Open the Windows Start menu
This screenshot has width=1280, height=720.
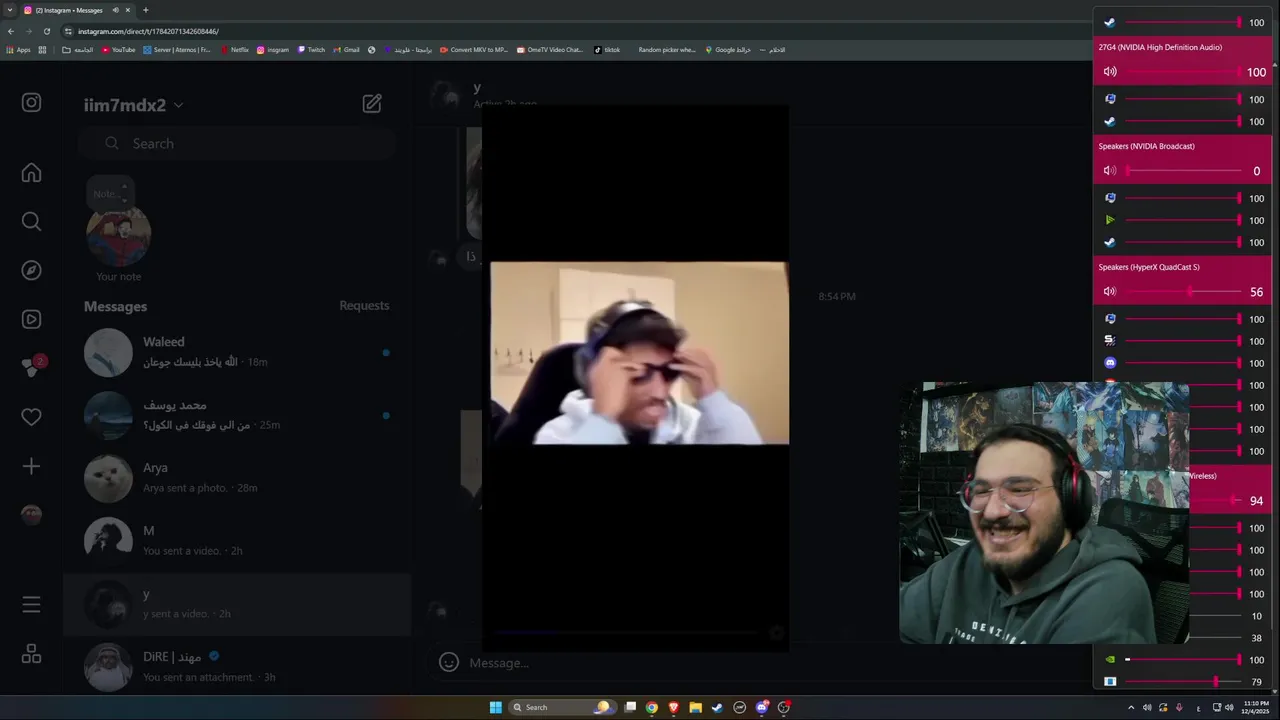pyautogui.click(x=496, y=707)
